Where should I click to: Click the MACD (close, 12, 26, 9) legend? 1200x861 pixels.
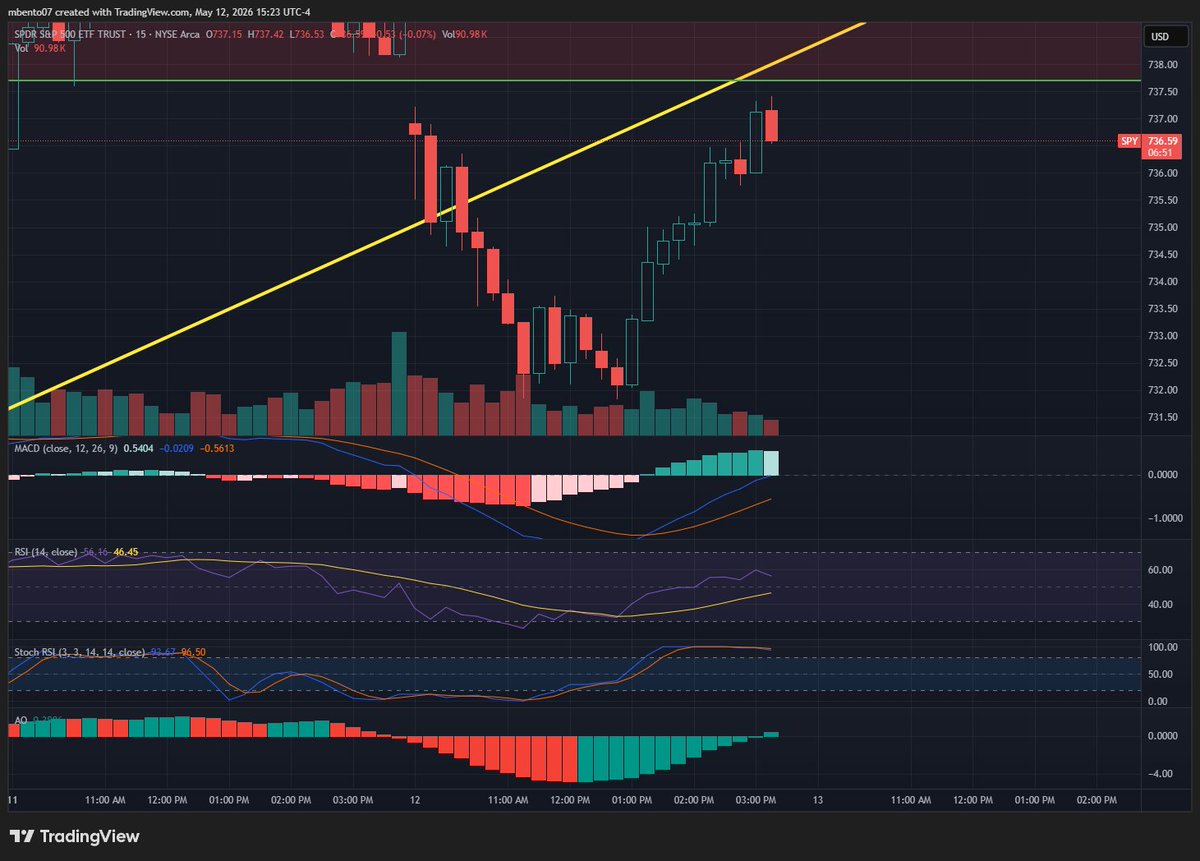pyautogui.click(x=65, y=449)
